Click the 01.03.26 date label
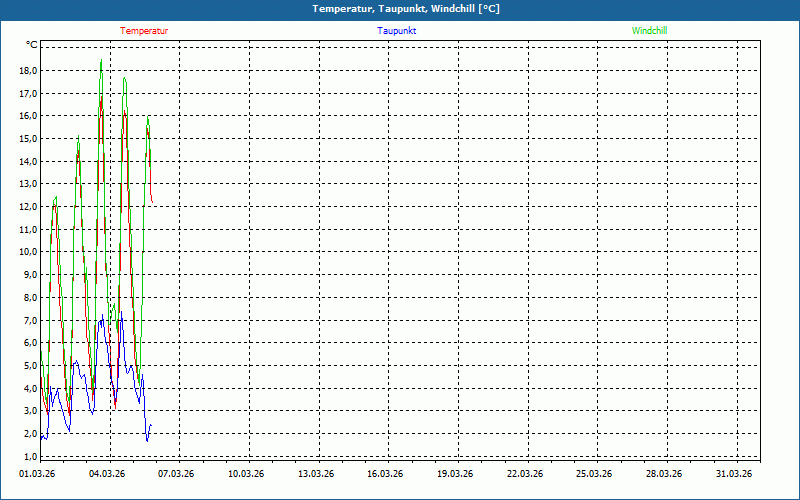The height and width of the screenshot is (500, 800). tap(37, 474)
